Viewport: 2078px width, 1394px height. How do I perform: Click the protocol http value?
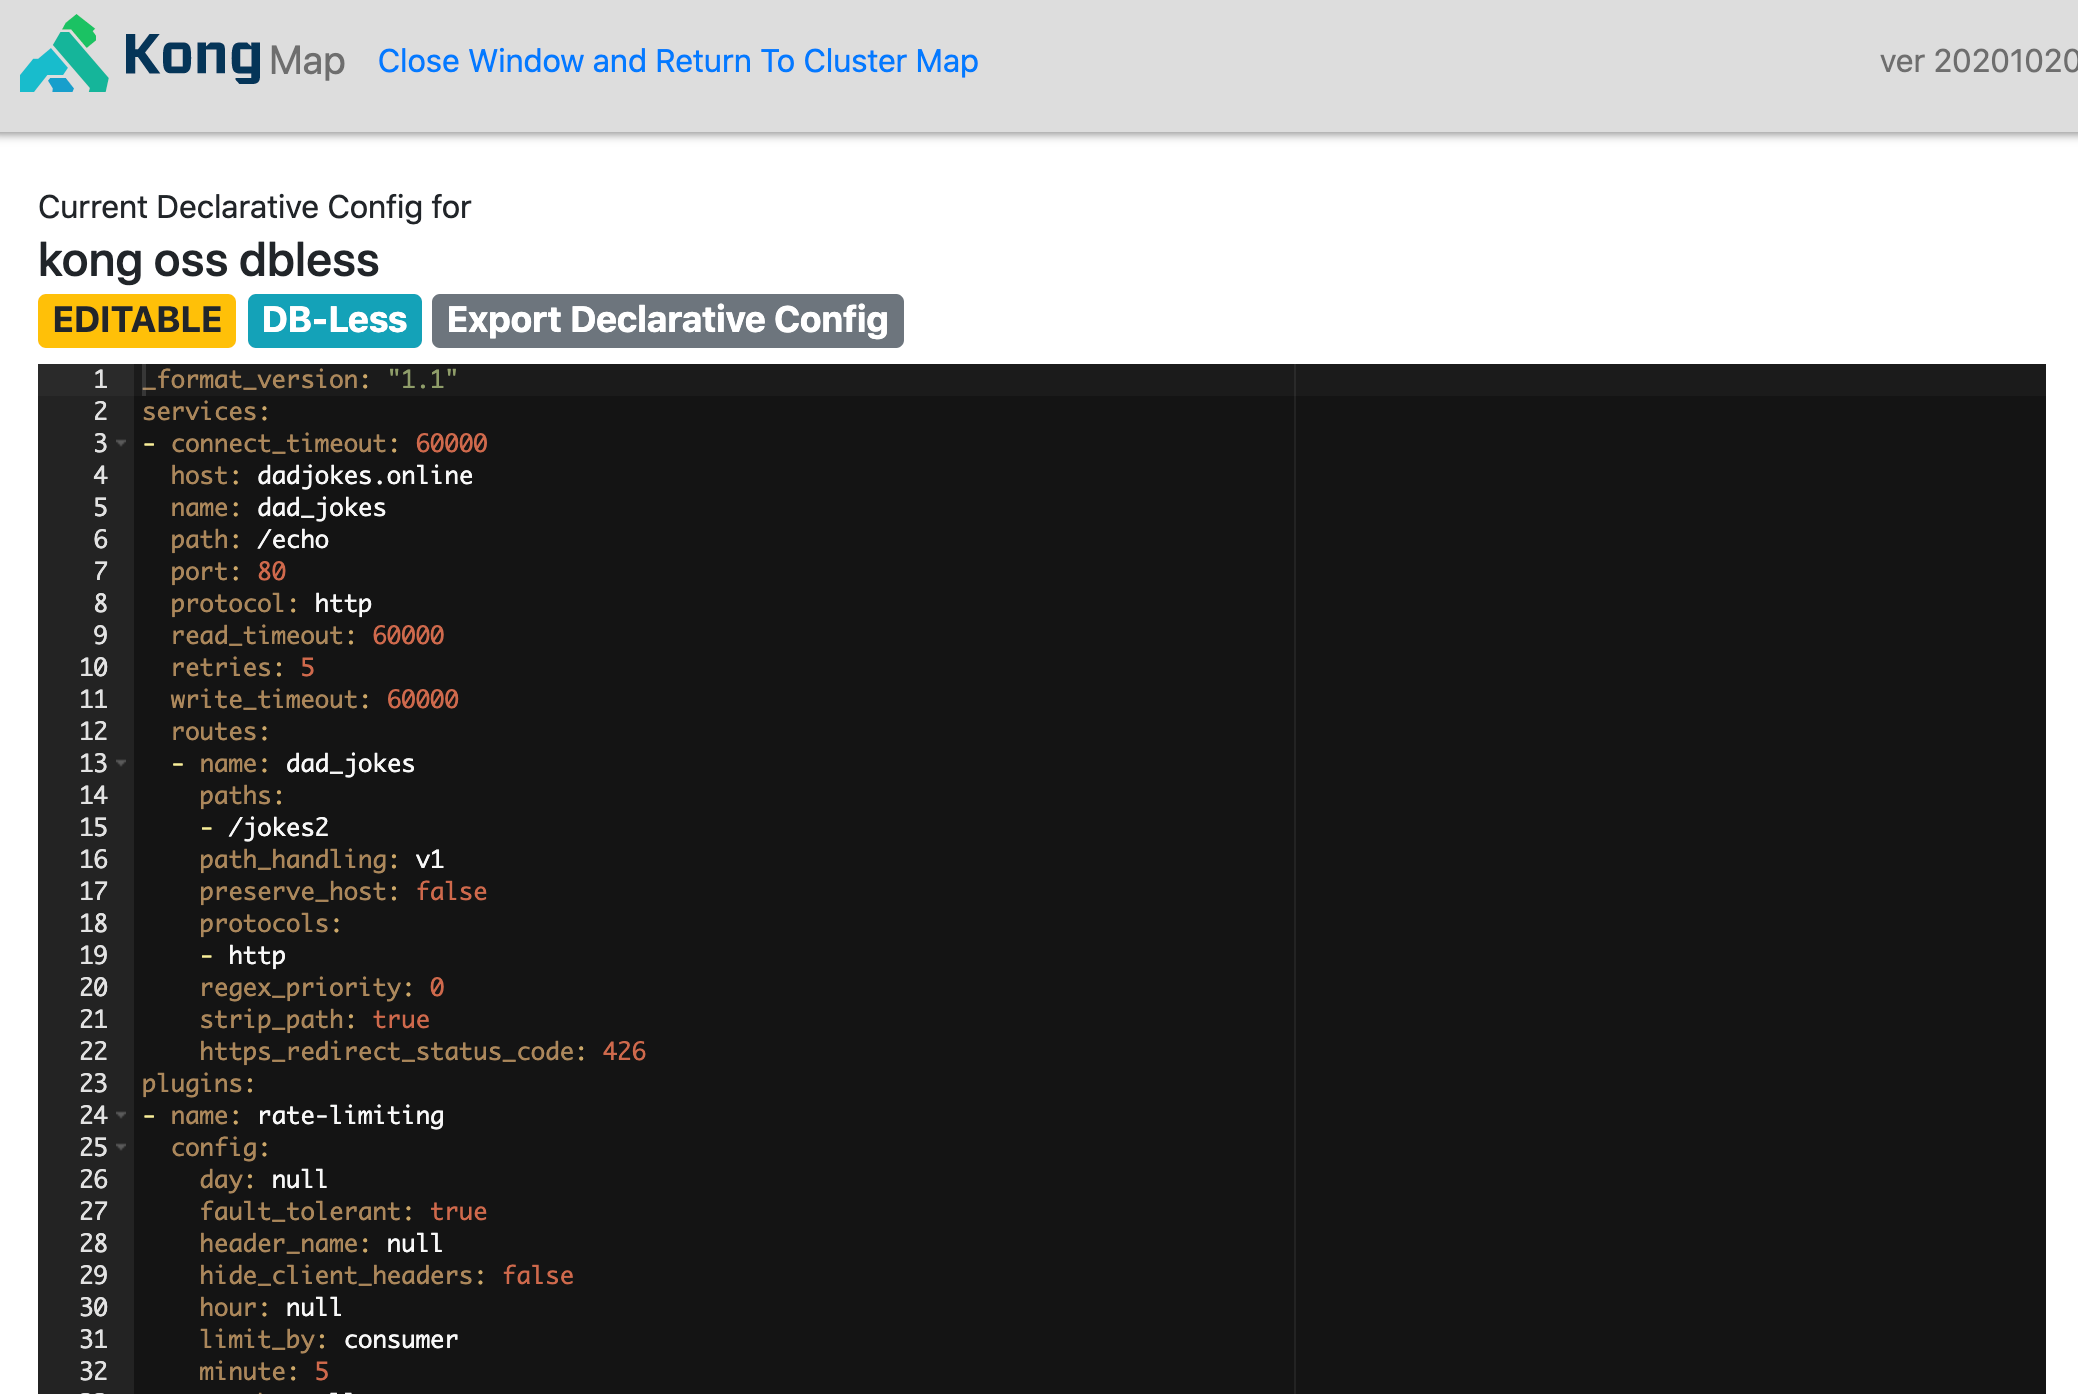point(342,603)
